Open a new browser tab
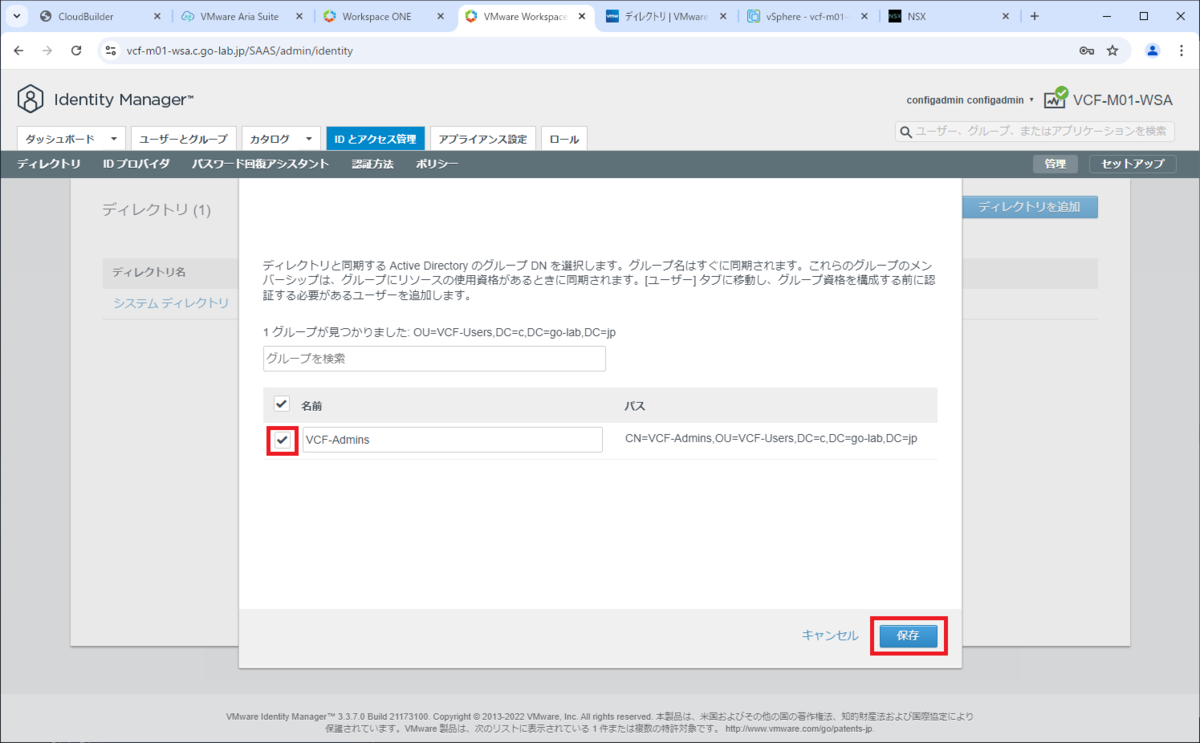This screenshot has height=743, width=1200. pyautogui.click(x=1034, y=16)
